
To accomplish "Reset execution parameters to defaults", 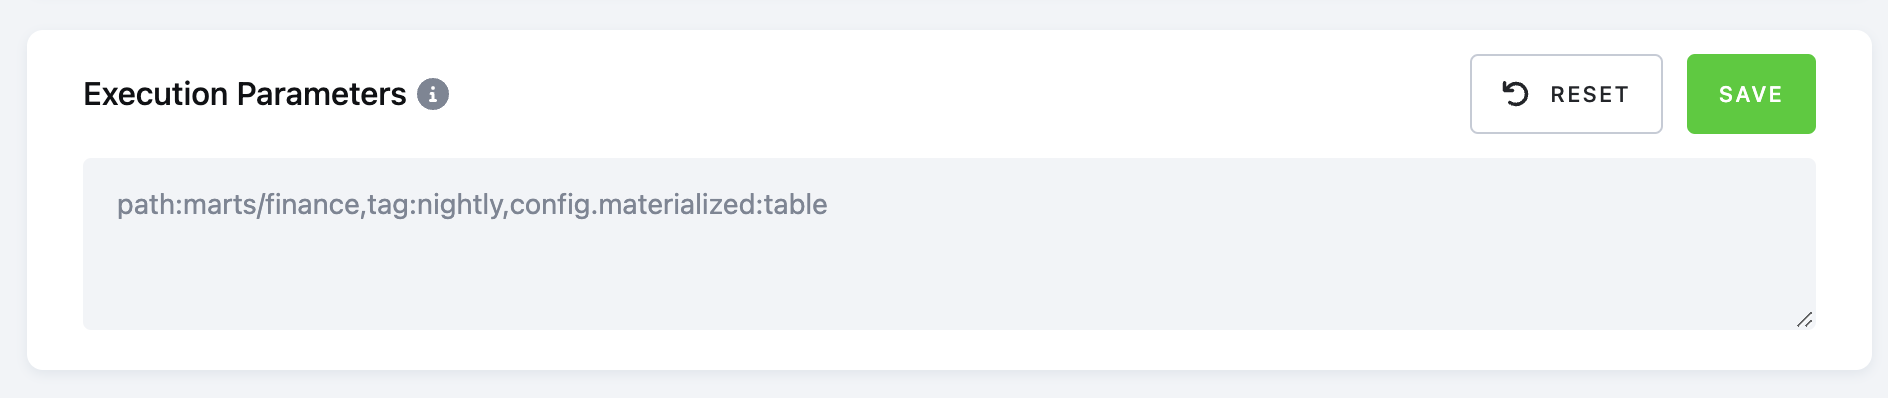I will pos(1566,94).
